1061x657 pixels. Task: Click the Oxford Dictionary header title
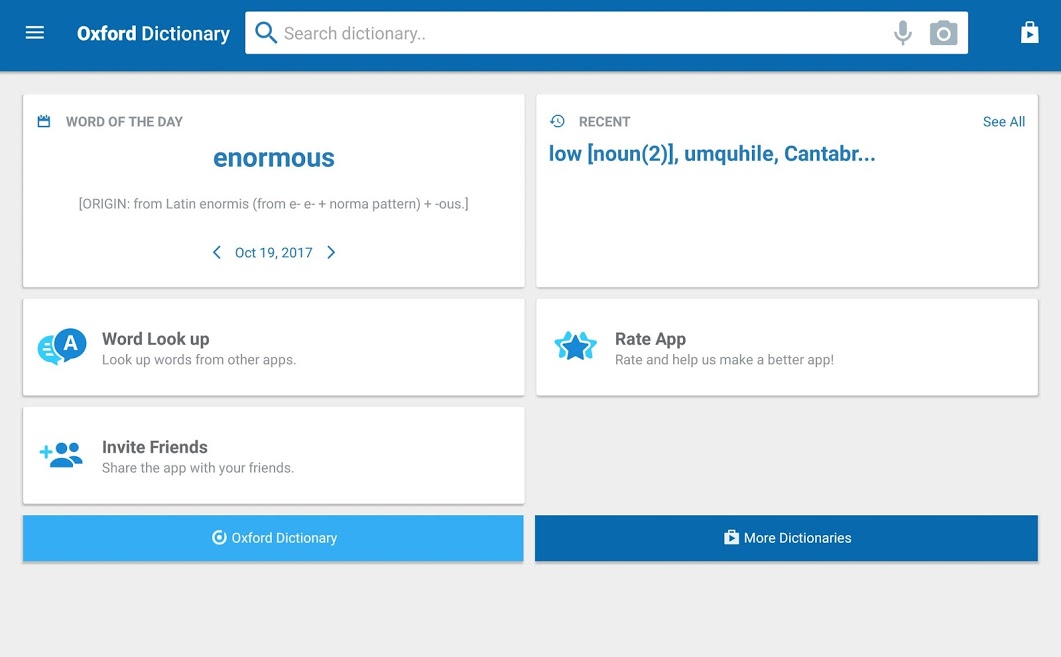153,33
